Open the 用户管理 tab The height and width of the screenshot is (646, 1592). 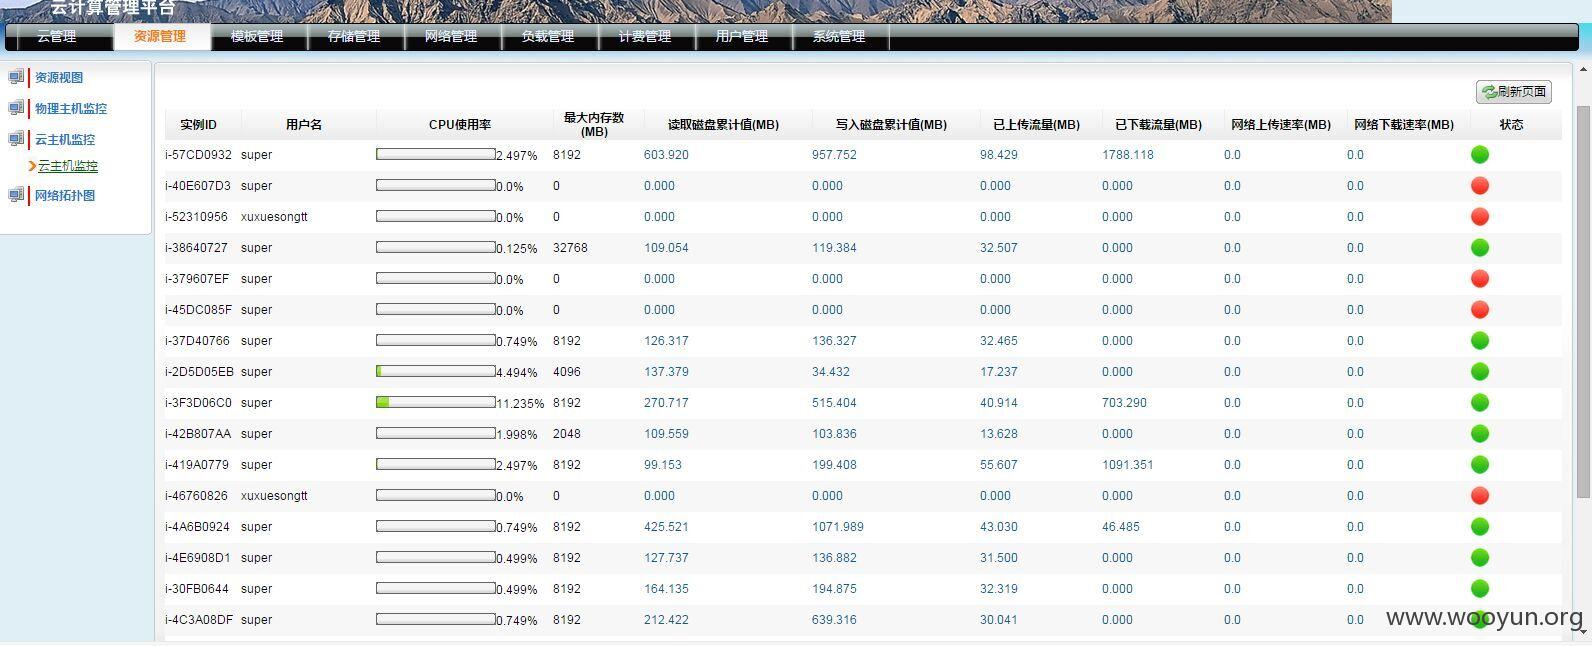click(742, 36)
